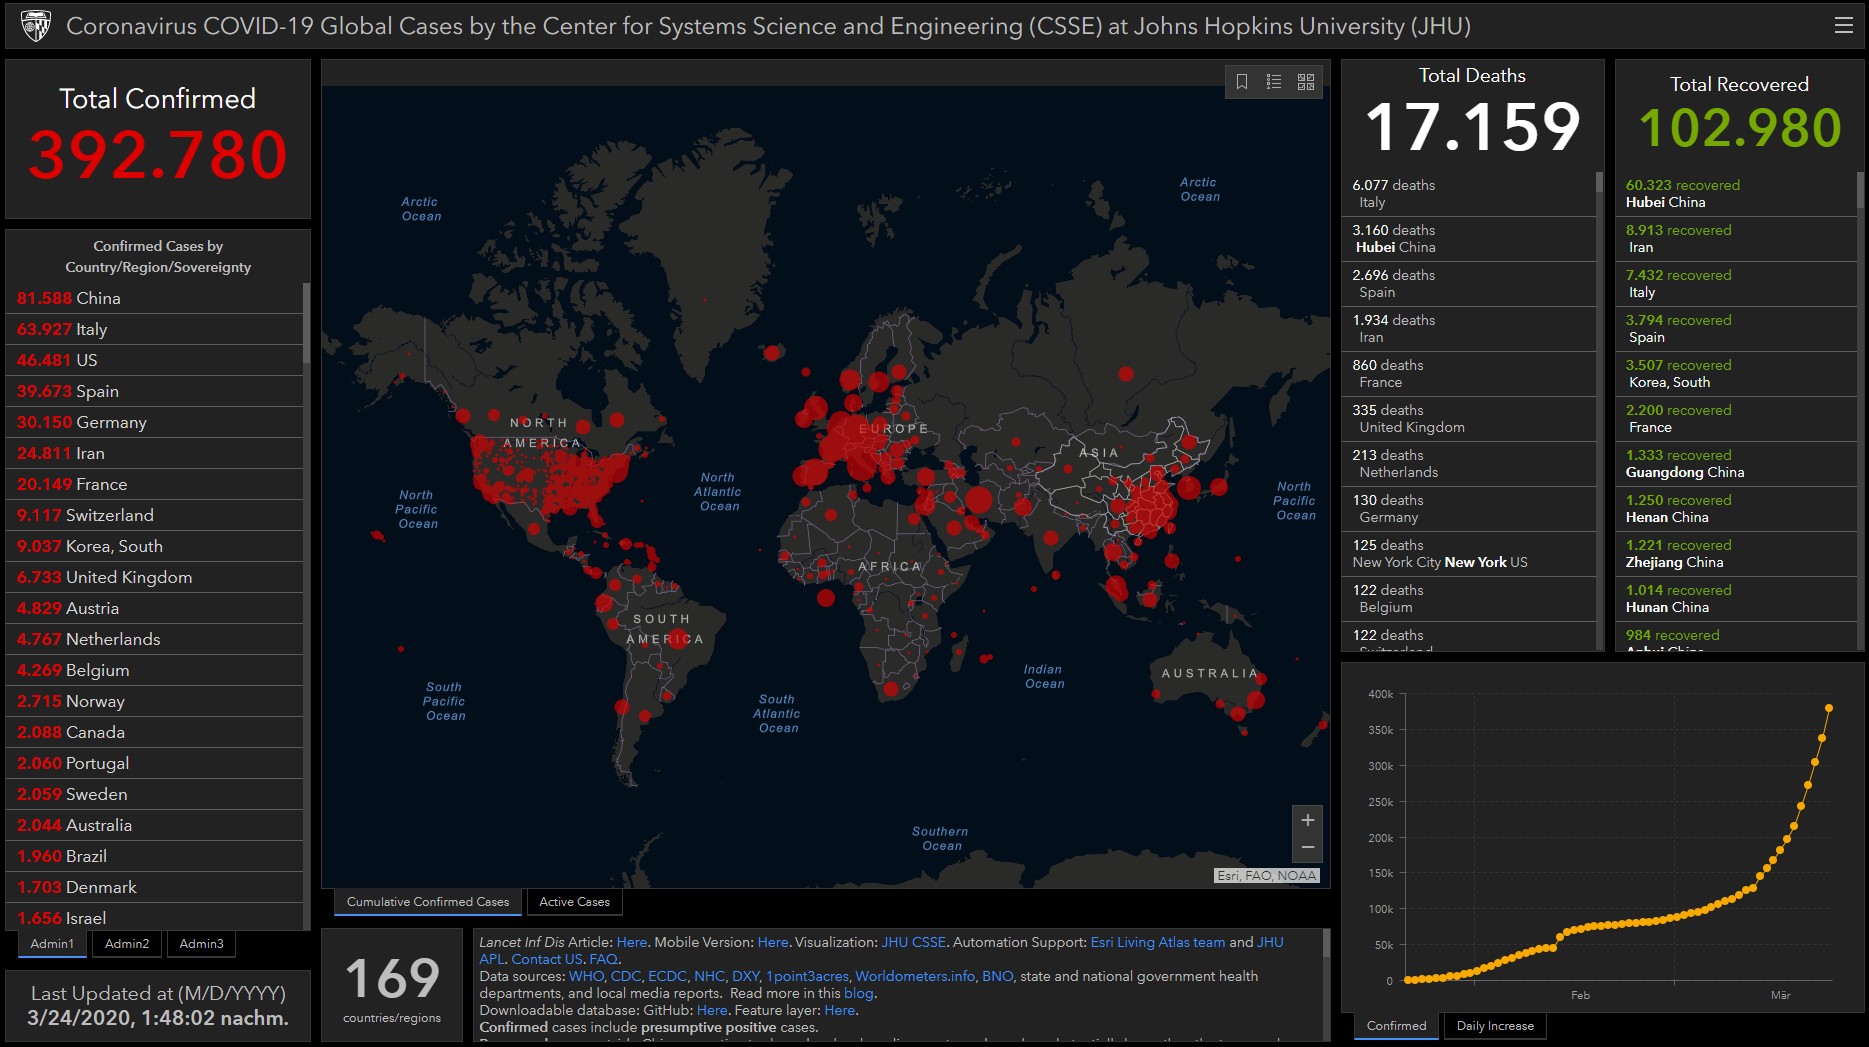This screenshot has width=1869, height=1047.
Task: Select 4.829 Austria row
Action: pos(154,608)
